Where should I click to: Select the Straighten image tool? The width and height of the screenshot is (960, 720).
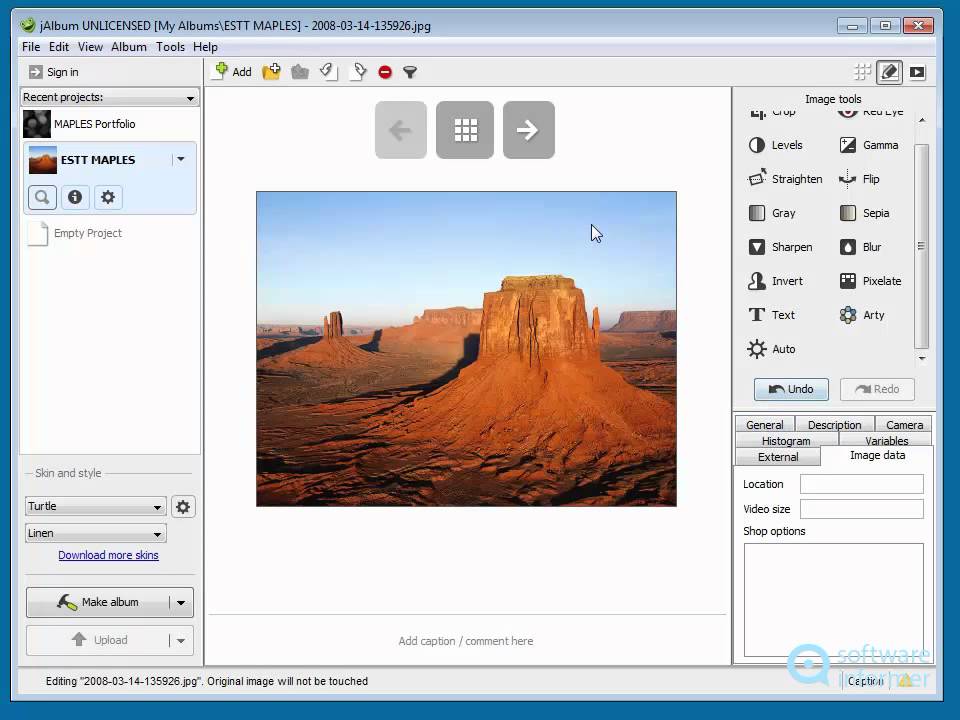786,179
